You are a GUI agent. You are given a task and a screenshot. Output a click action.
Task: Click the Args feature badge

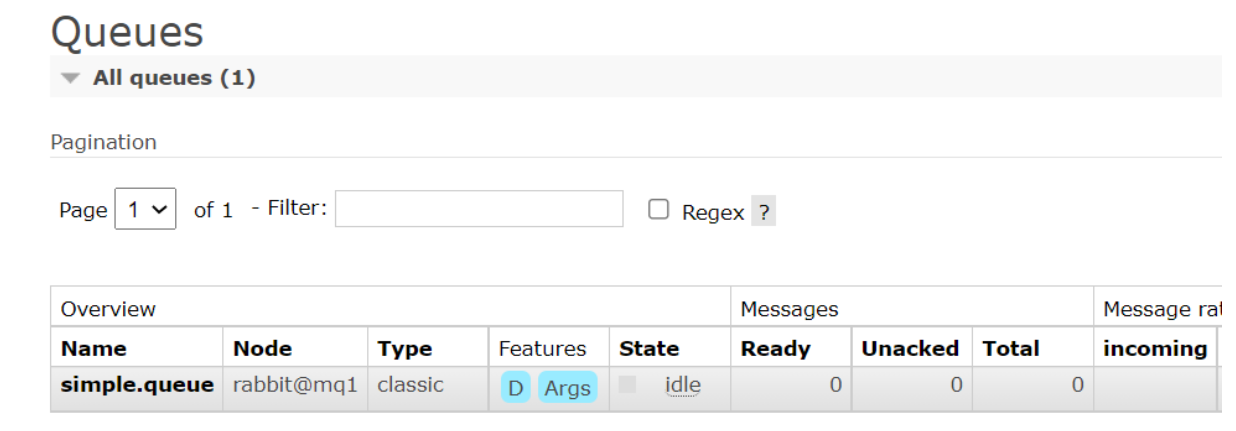pos(567,388)
